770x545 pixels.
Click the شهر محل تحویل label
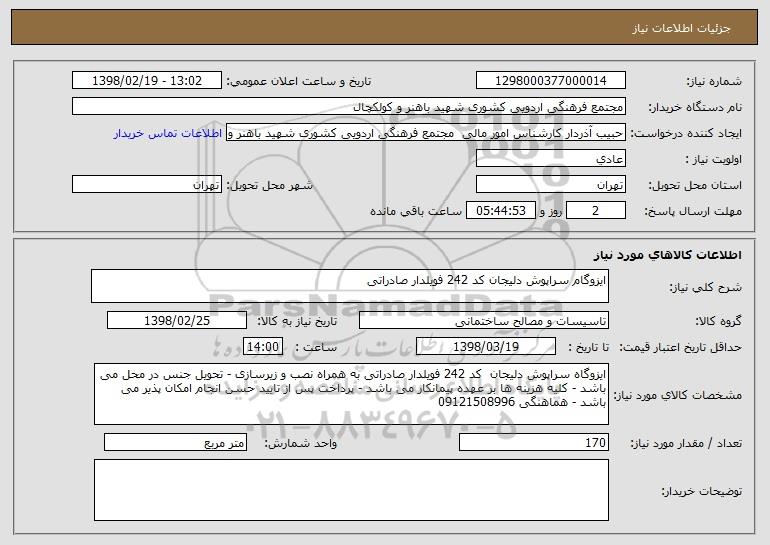(269, 186)
